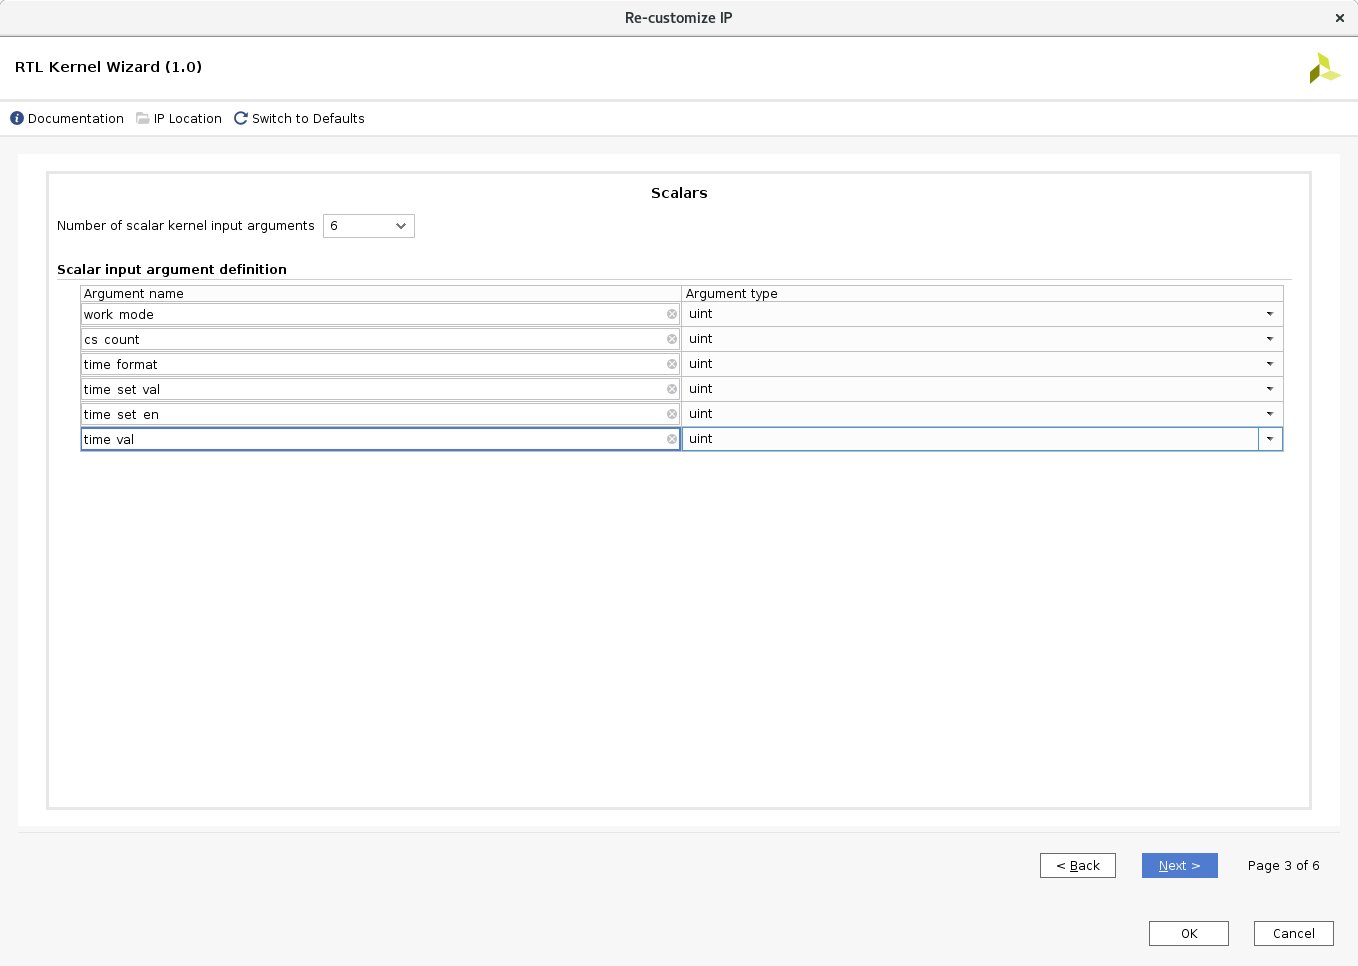Click Switch to Defaults refresh icon

[x=241, y=118]
